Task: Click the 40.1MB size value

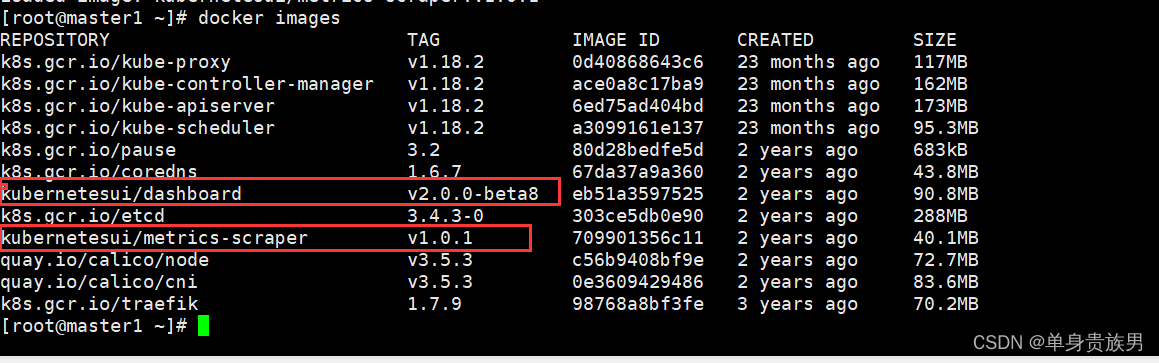Action: pos(945,239)
